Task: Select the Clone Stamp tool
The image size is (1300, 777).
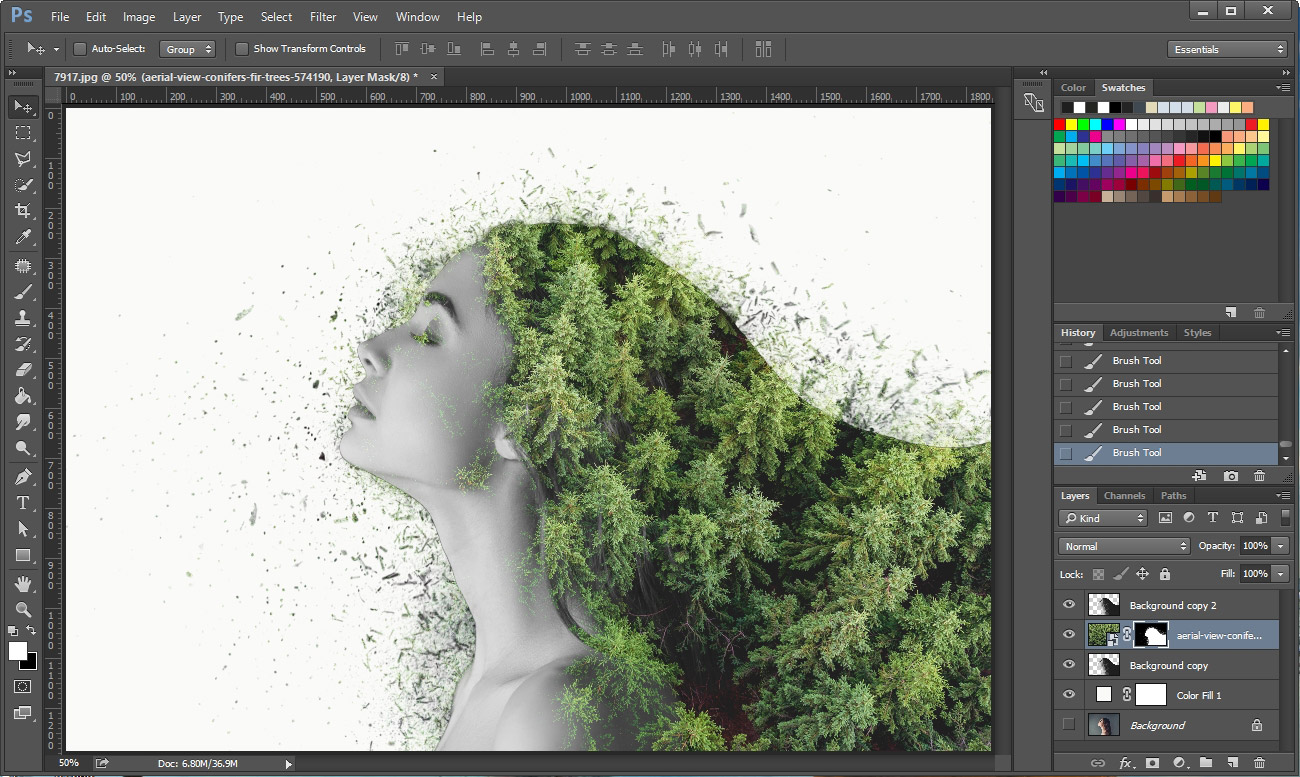Action: click(23, 318)
